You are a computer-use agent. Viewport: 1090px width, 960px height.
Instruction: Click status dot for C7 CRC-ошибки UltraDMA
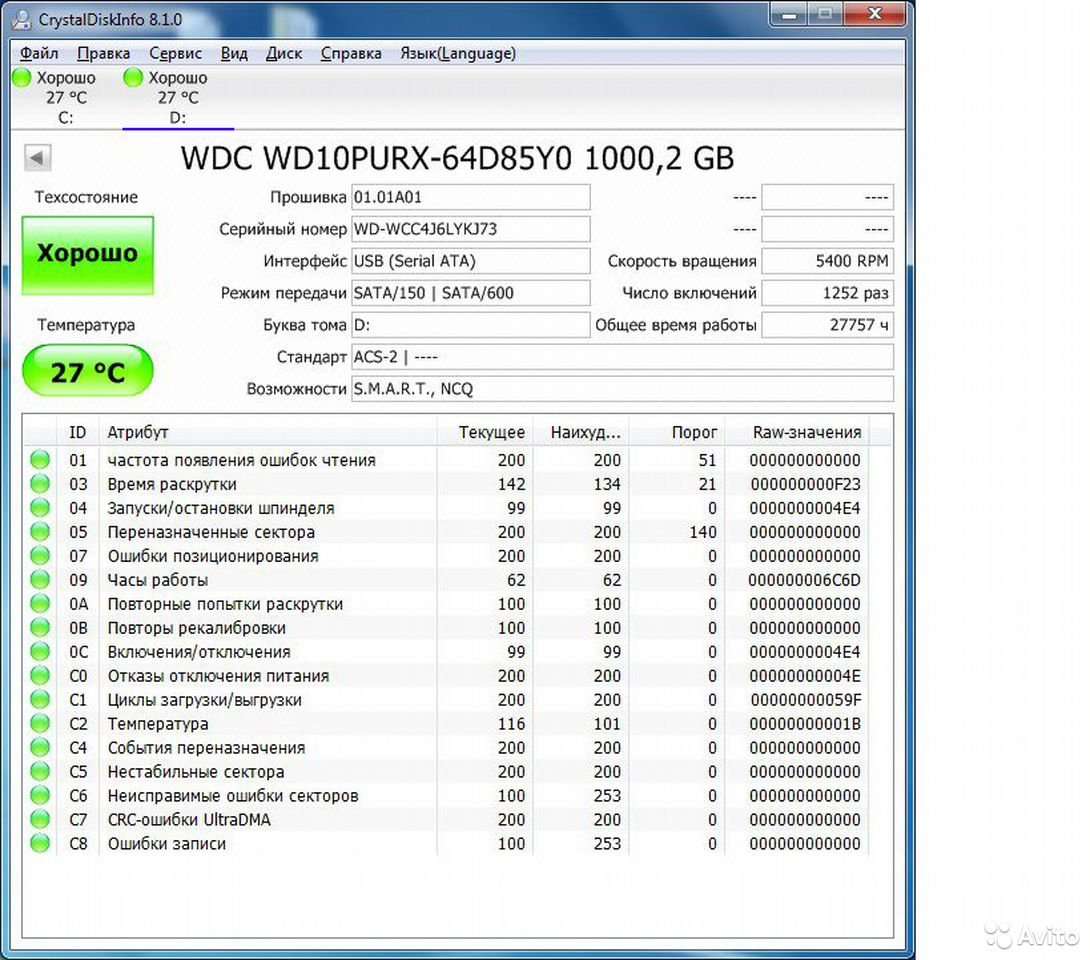(40, 819)
